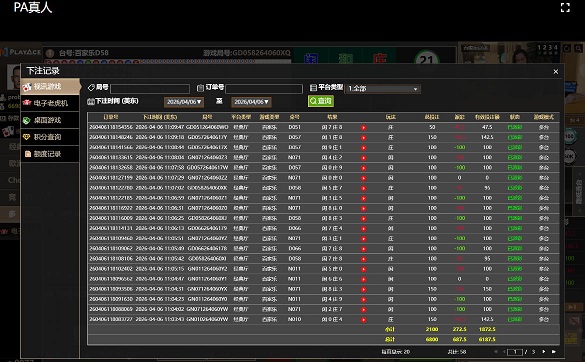This screenshot has height=362, width=585.
Task: Click refresh icon in background game window
Action: pyautogui.click(x=567, y=48)
